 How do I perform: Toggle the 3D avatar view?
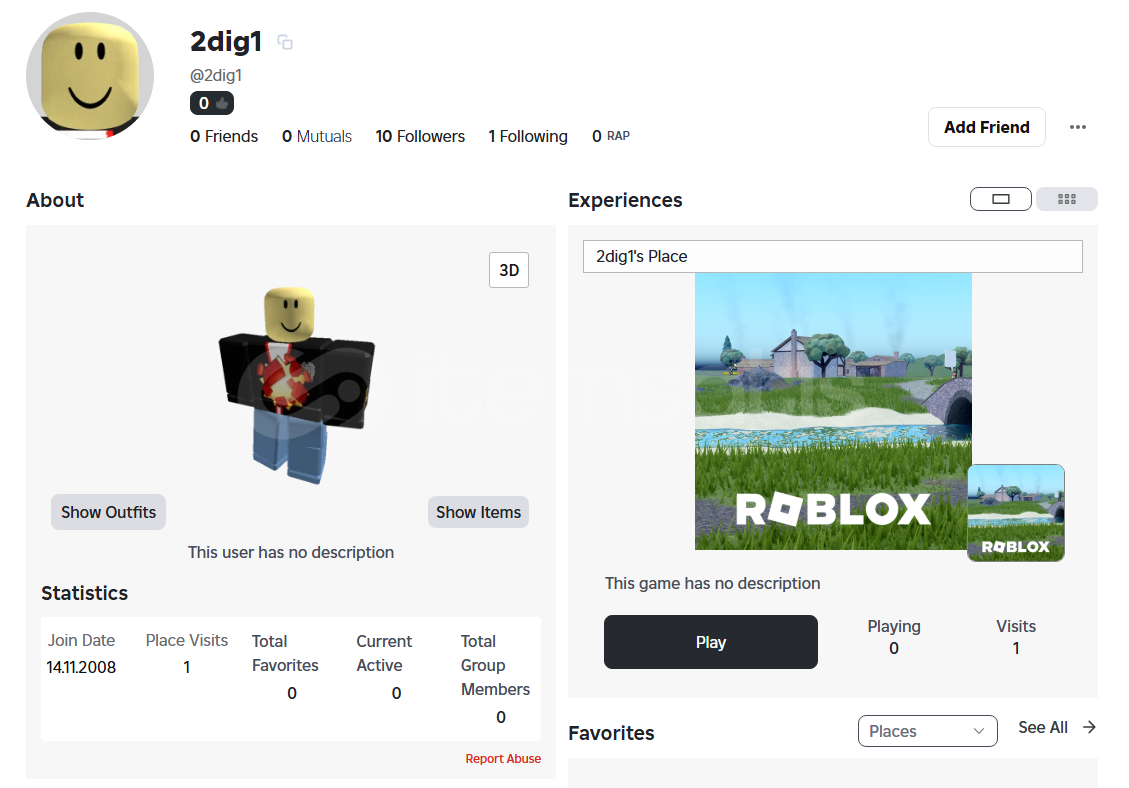509,270
